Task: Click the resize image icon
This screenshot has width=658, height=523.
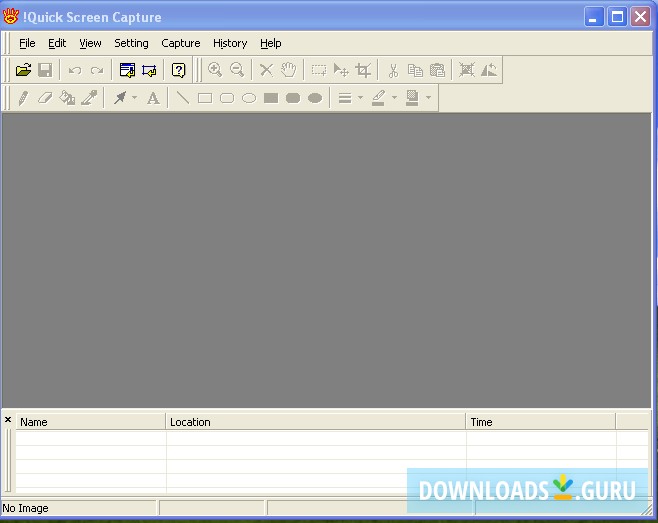Action: (x=467, y=70)
